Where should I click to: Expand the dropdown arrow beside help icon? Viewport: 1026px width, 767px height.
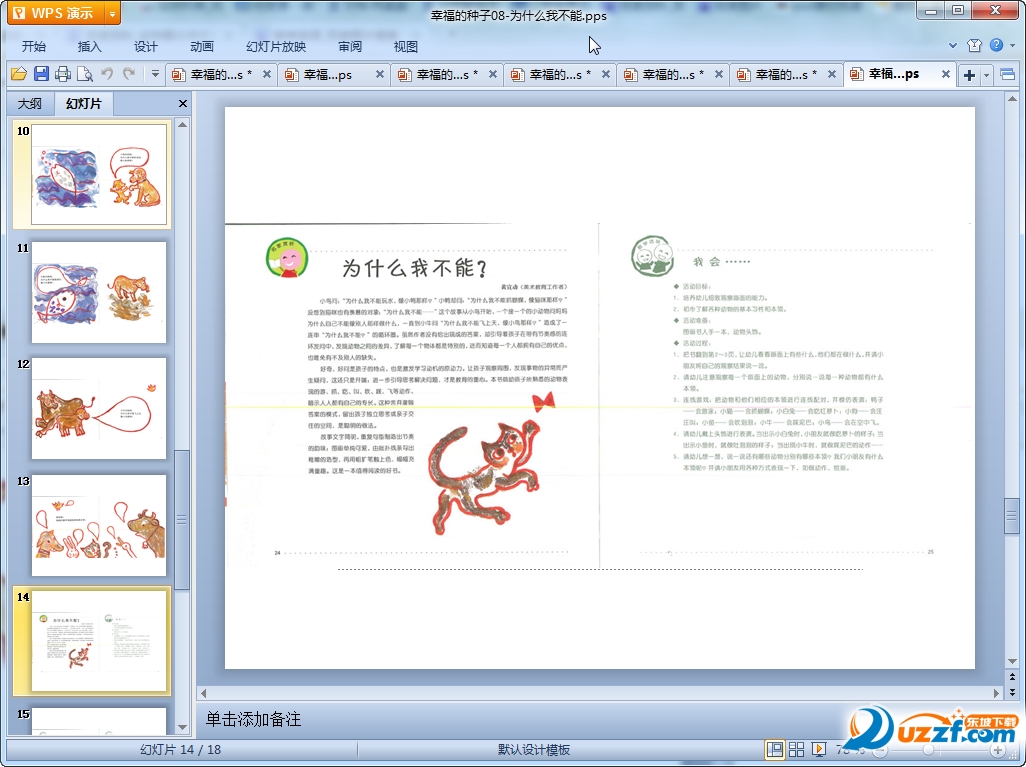click(1012, 46)
